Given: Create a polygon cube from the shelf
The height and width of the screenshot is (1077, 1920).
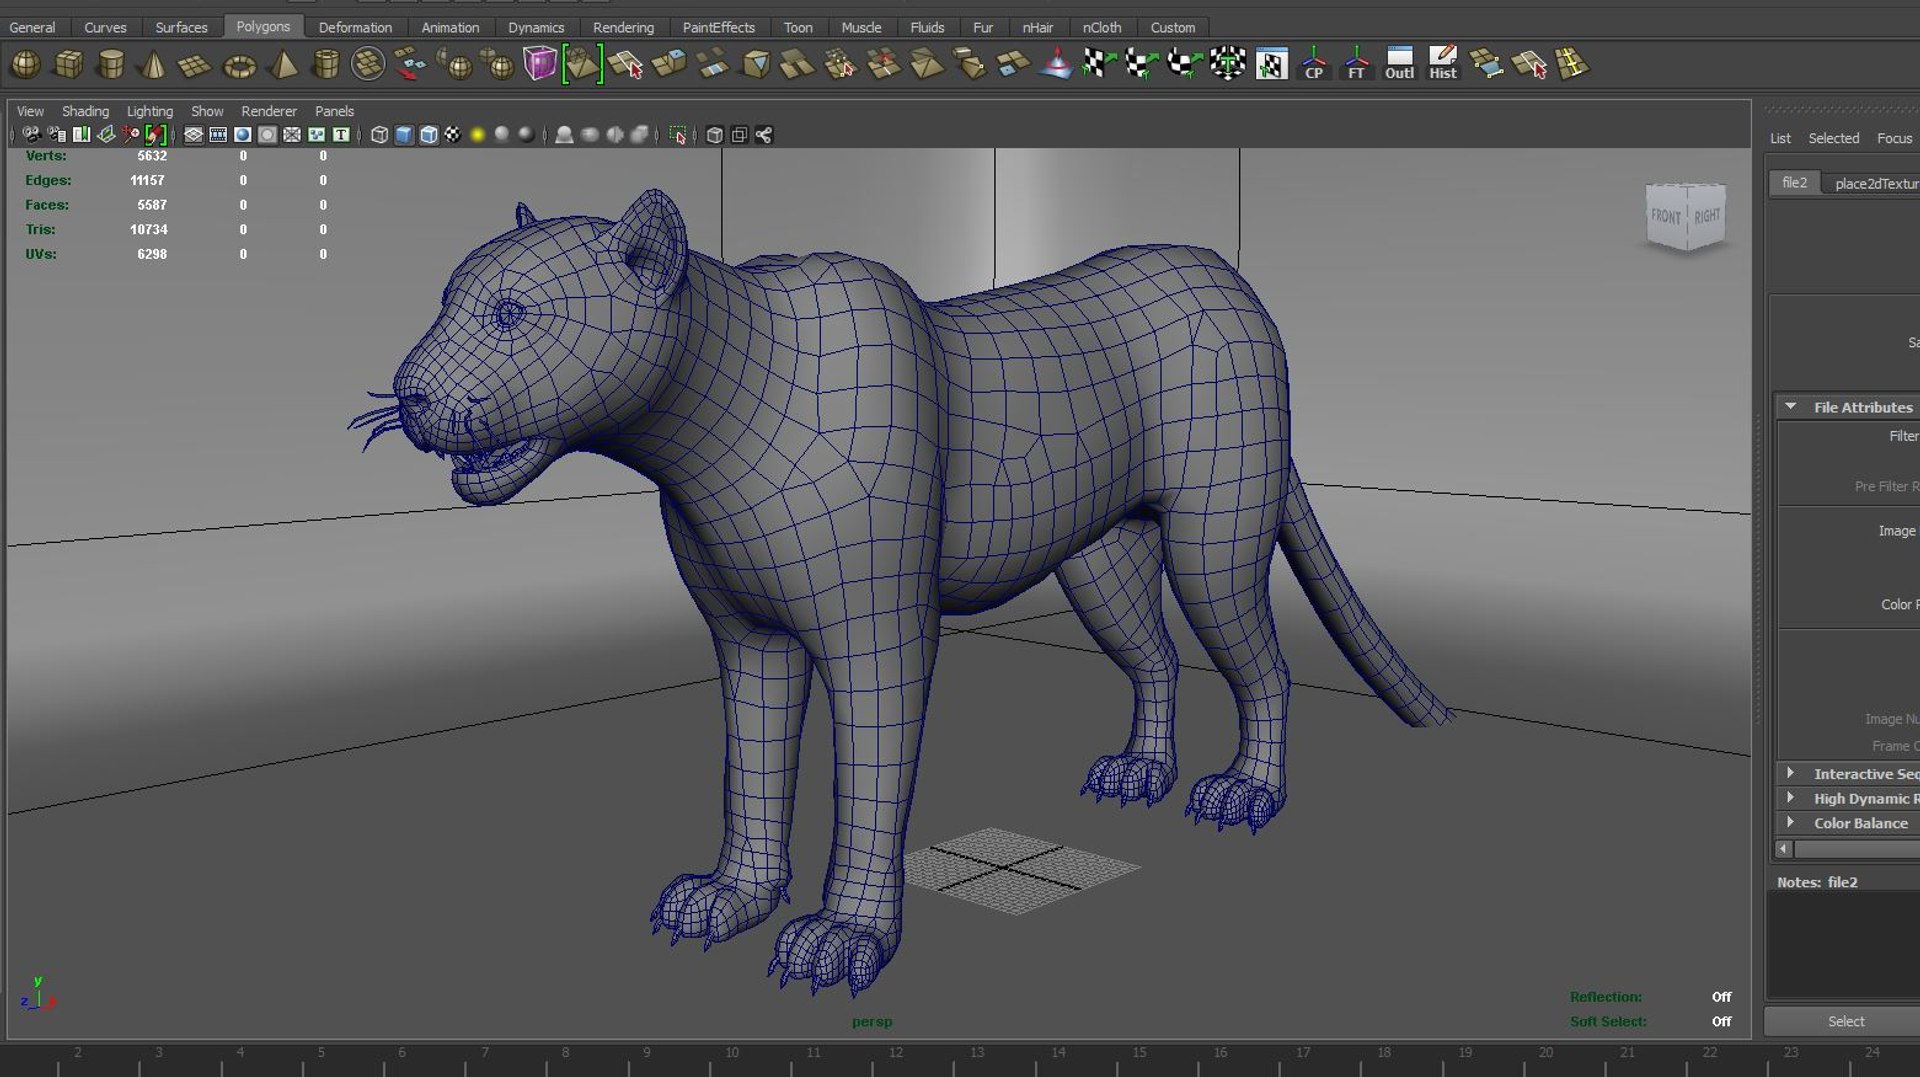Looking at the screenshot, I should click(68, 65).
